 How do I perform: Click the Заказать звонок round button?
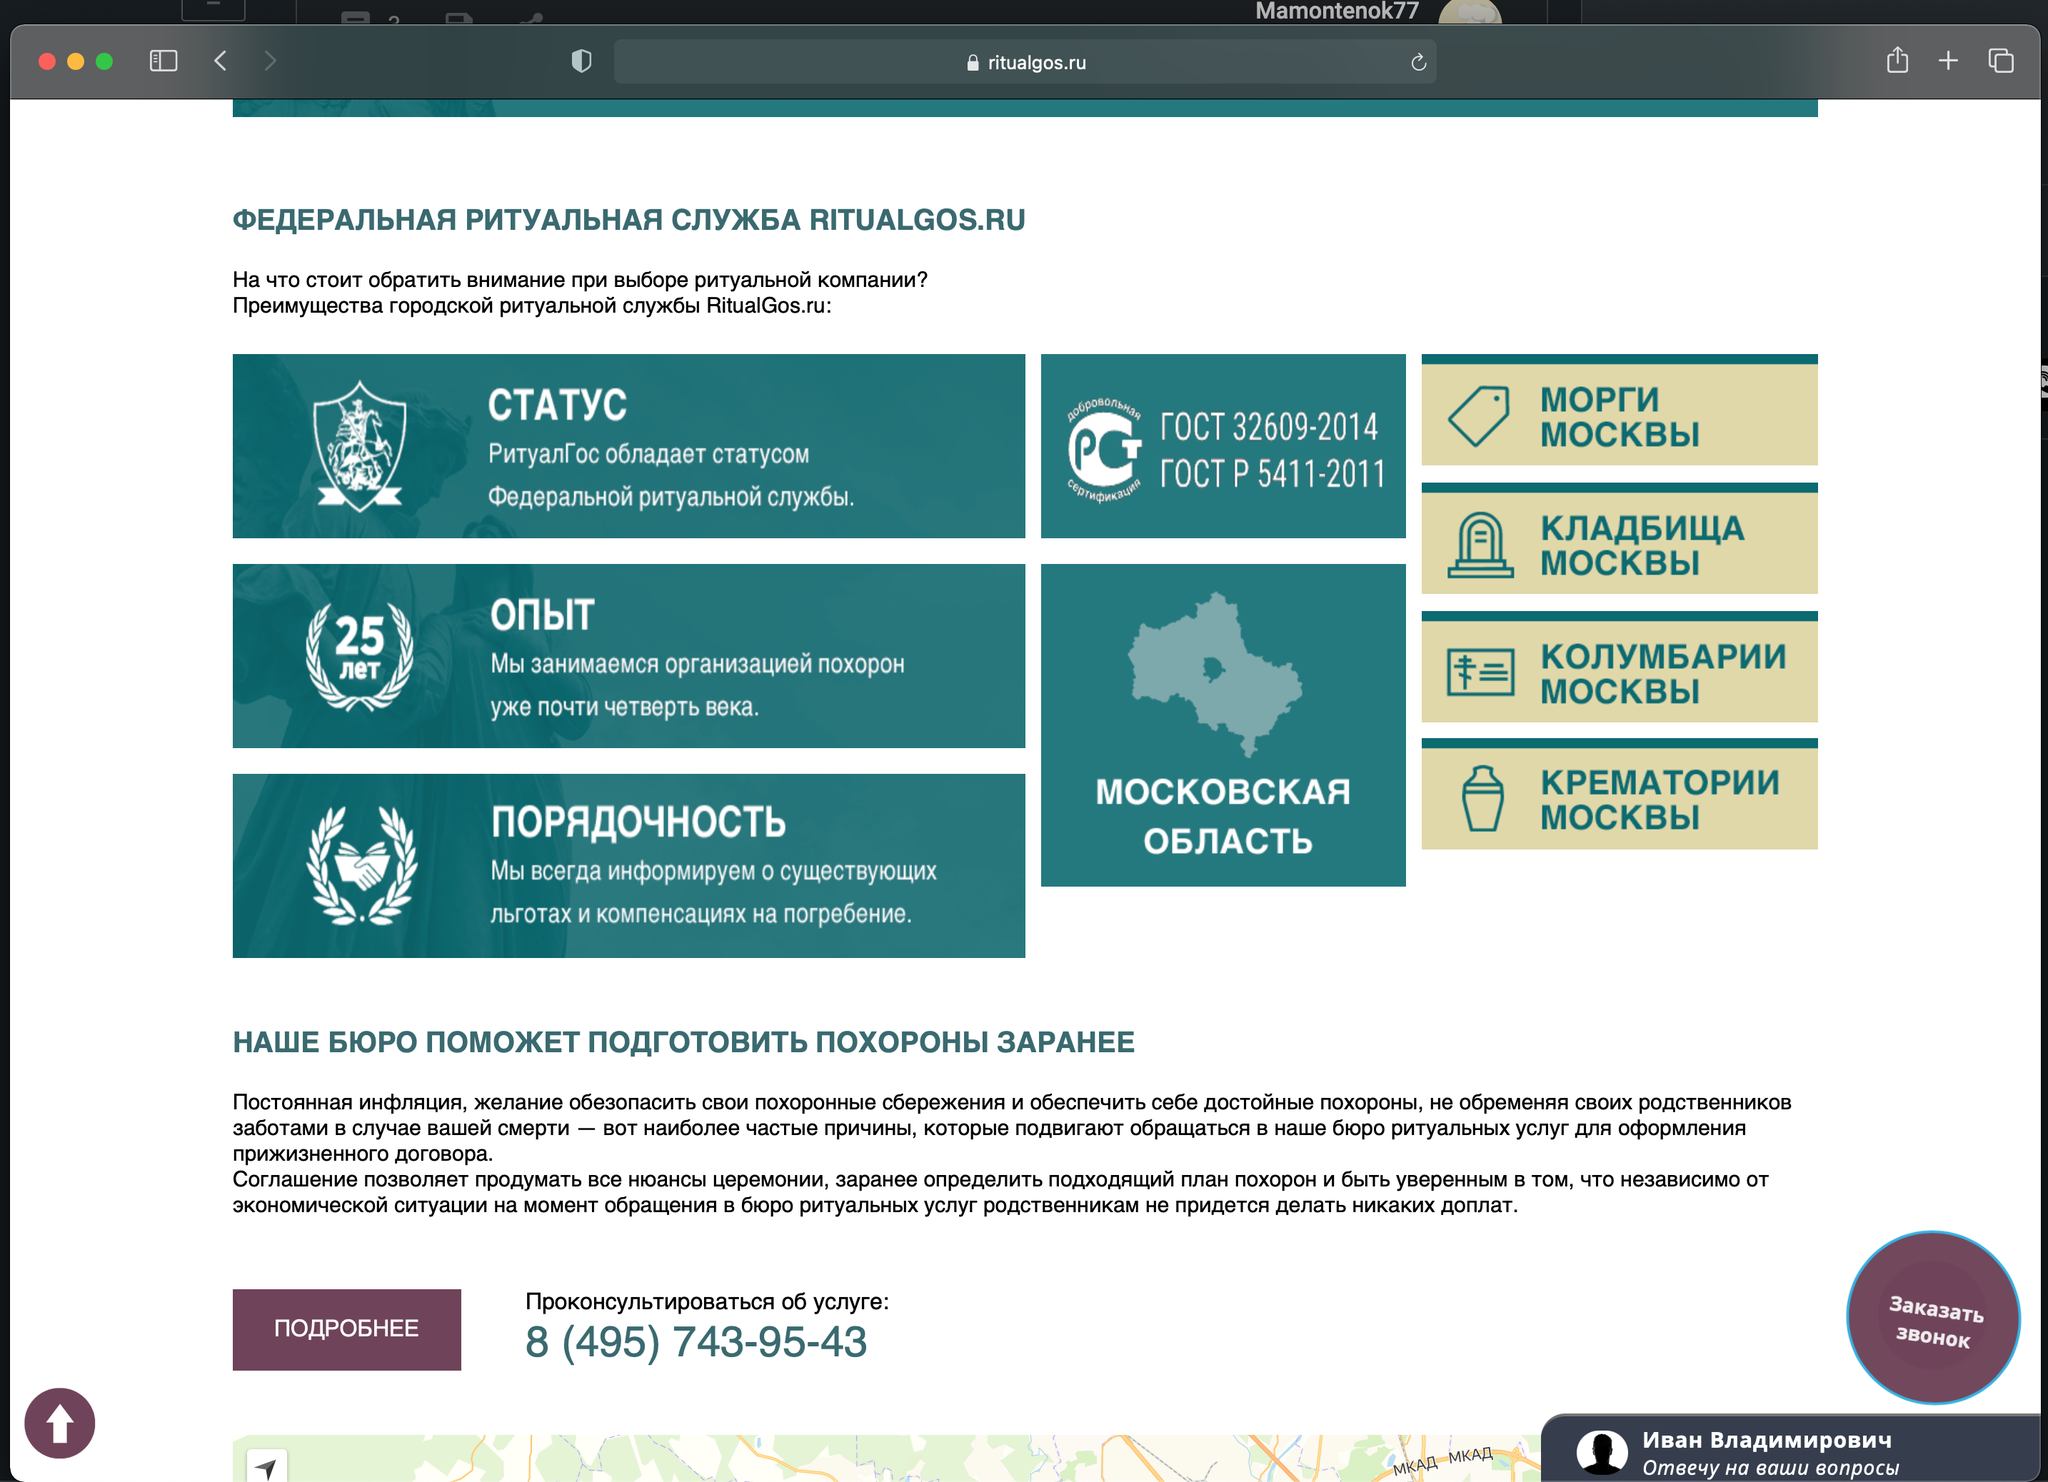pyautogui.click(x=1932, y=1318)
